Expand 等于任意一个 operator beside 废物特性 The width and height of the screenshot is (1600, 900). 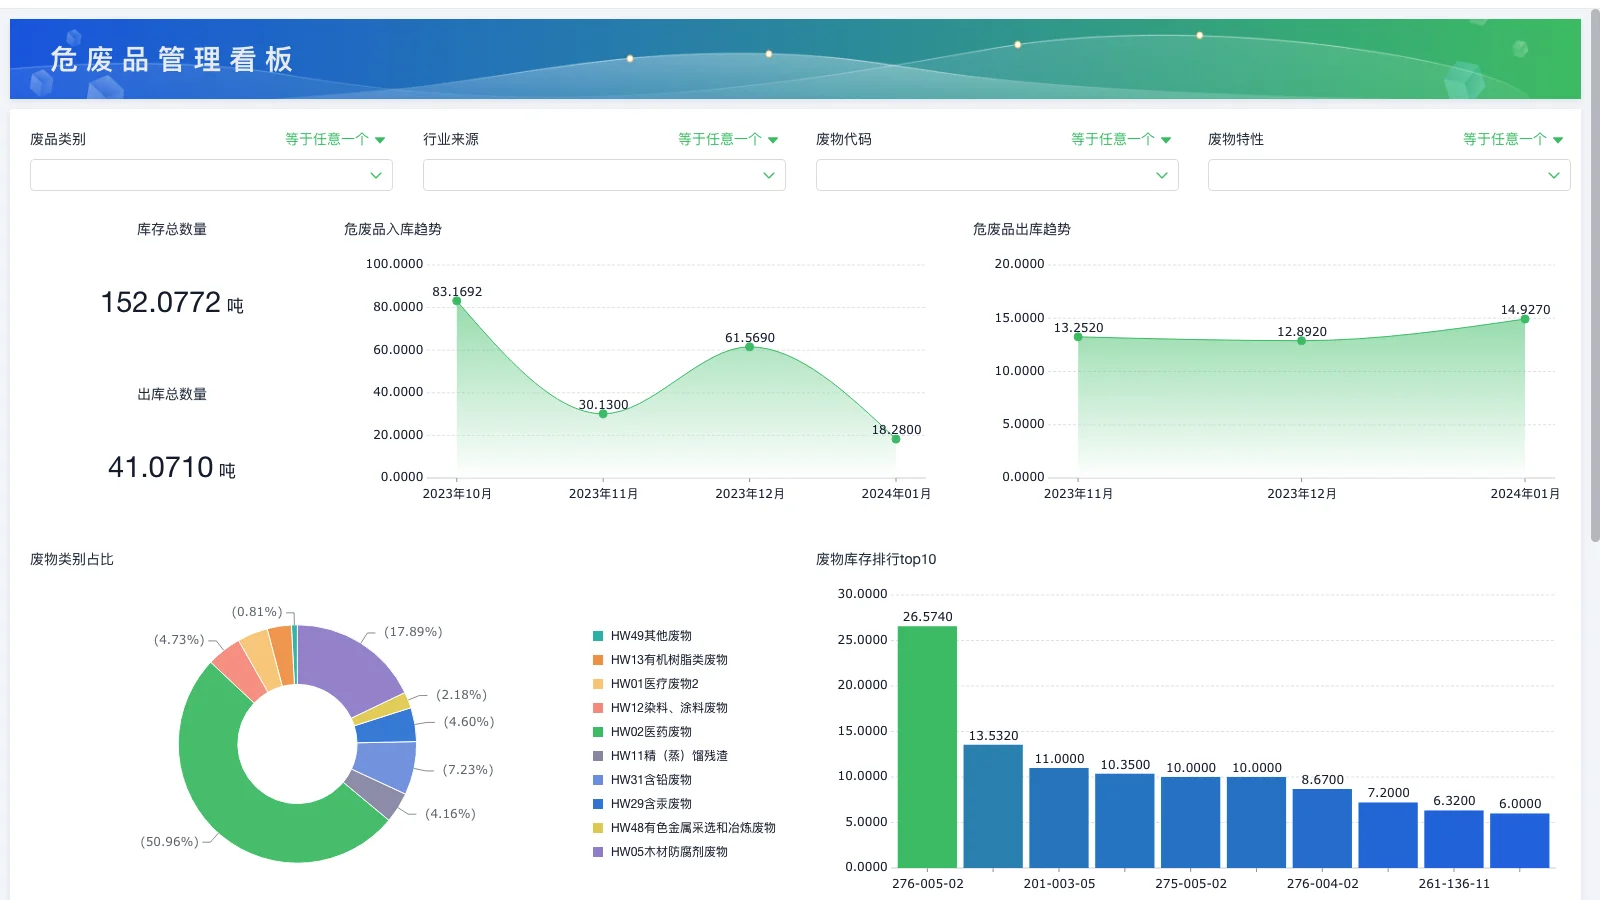click(x=1511, y=139)
